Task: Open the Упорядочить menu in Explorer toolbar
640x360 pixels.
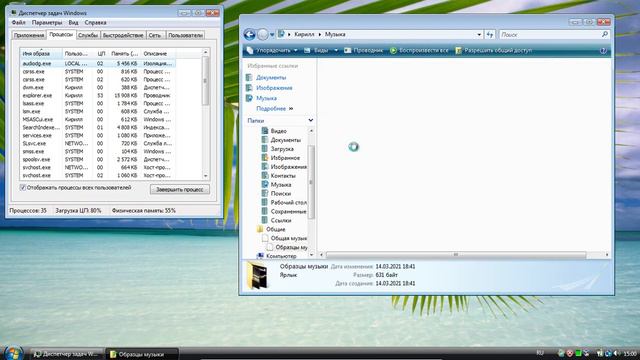Action: pos(272,51)
